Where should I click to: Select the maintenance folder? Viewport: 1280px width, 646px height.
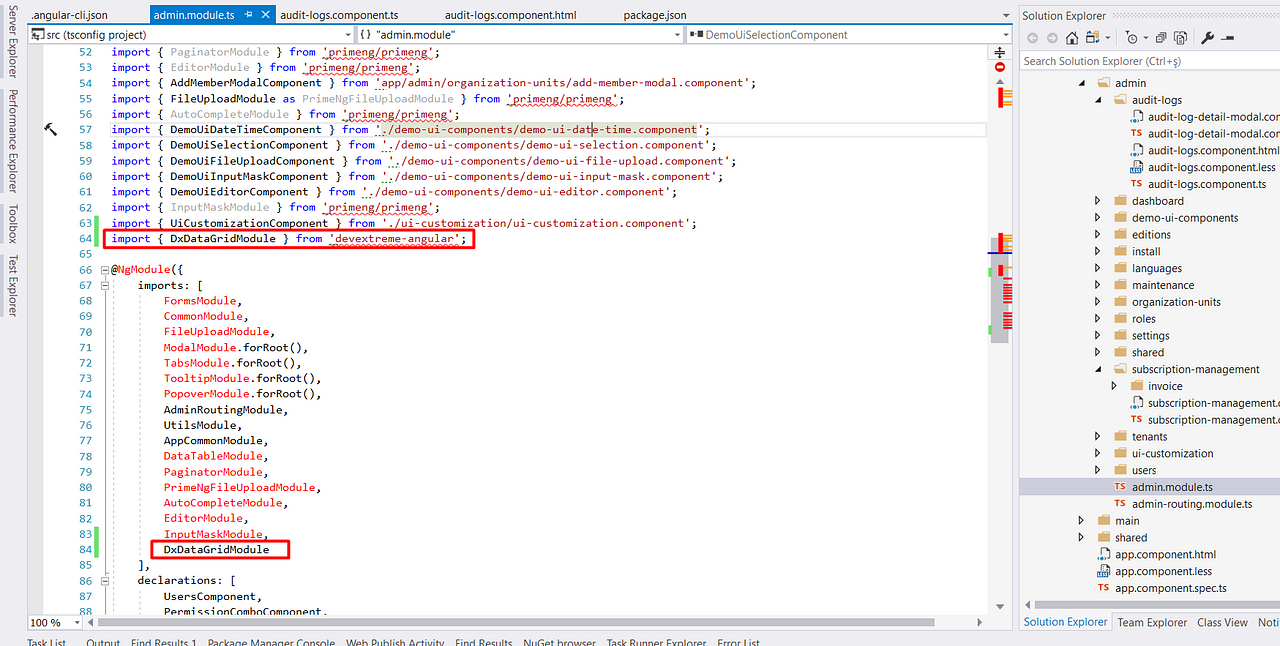click(x=1162, y=285)
